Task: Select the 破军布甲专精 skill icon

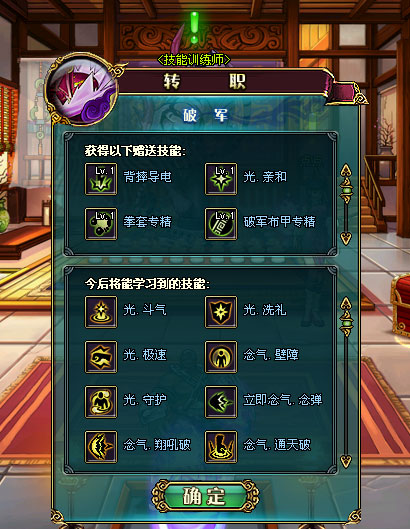Action: pyautogui.click(x=221, y=224)
